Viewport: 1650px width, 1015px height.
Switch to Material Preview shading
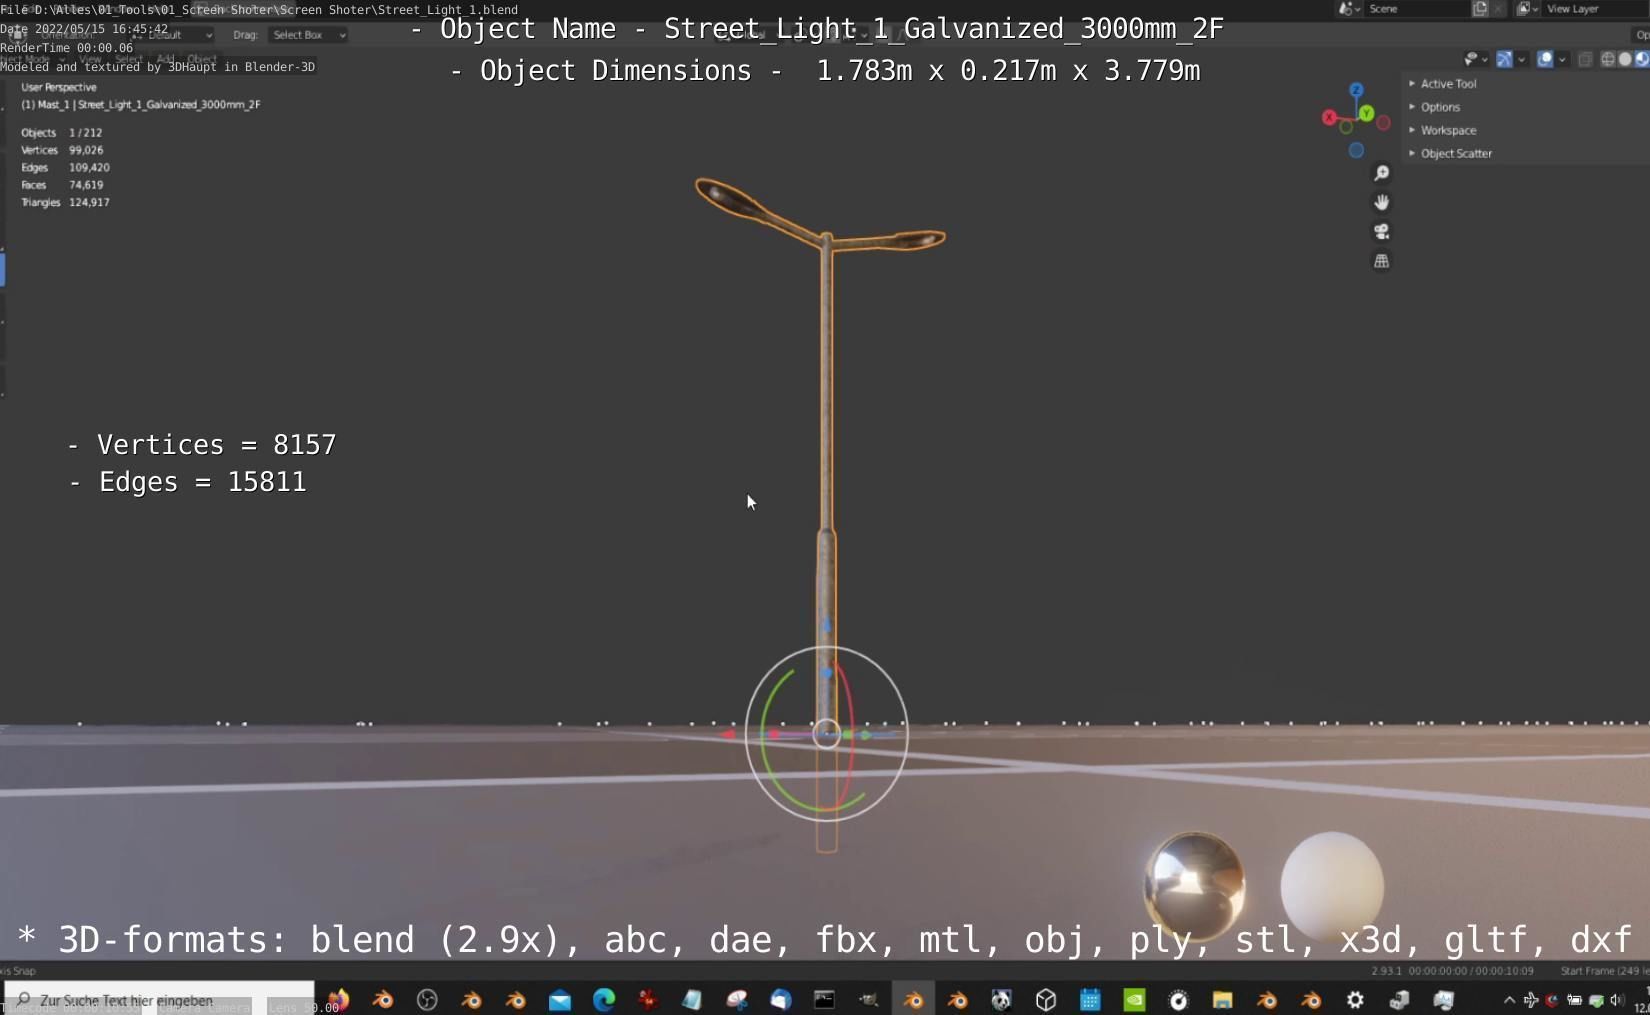(1642, 59)
